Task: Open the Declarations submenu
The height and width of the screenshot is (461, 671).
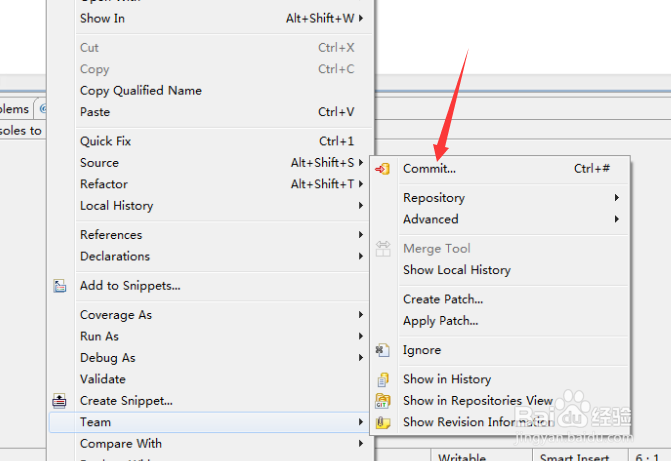Action: click(210, 256)
